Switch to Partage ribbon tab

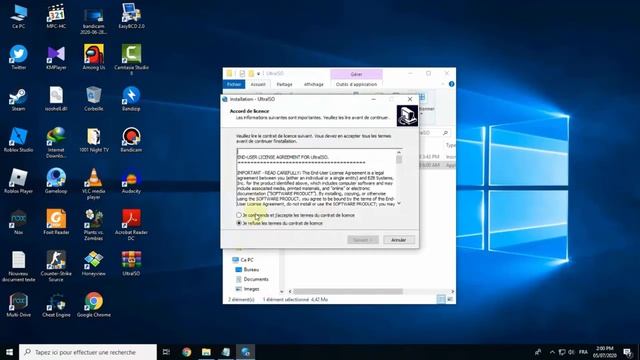coord(284,84)
